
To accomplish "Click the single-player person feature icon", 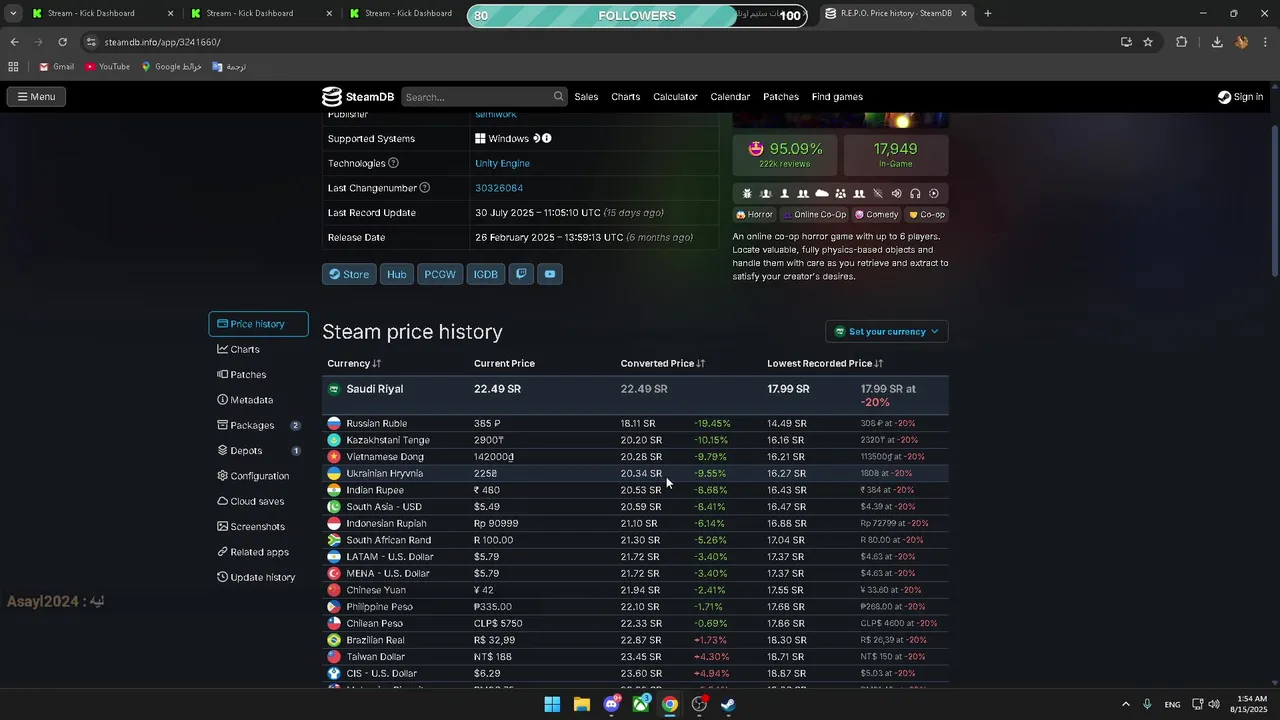I will 784,194.
